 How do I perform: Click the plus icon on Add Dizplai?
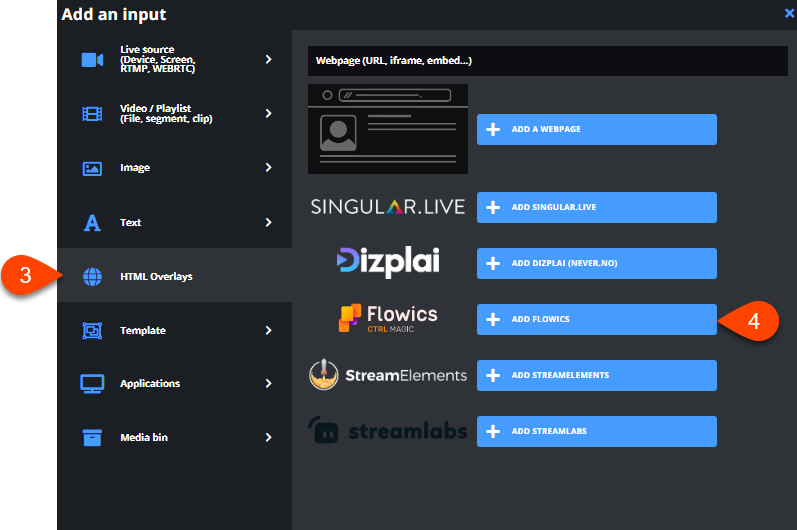tap(493, 263)
